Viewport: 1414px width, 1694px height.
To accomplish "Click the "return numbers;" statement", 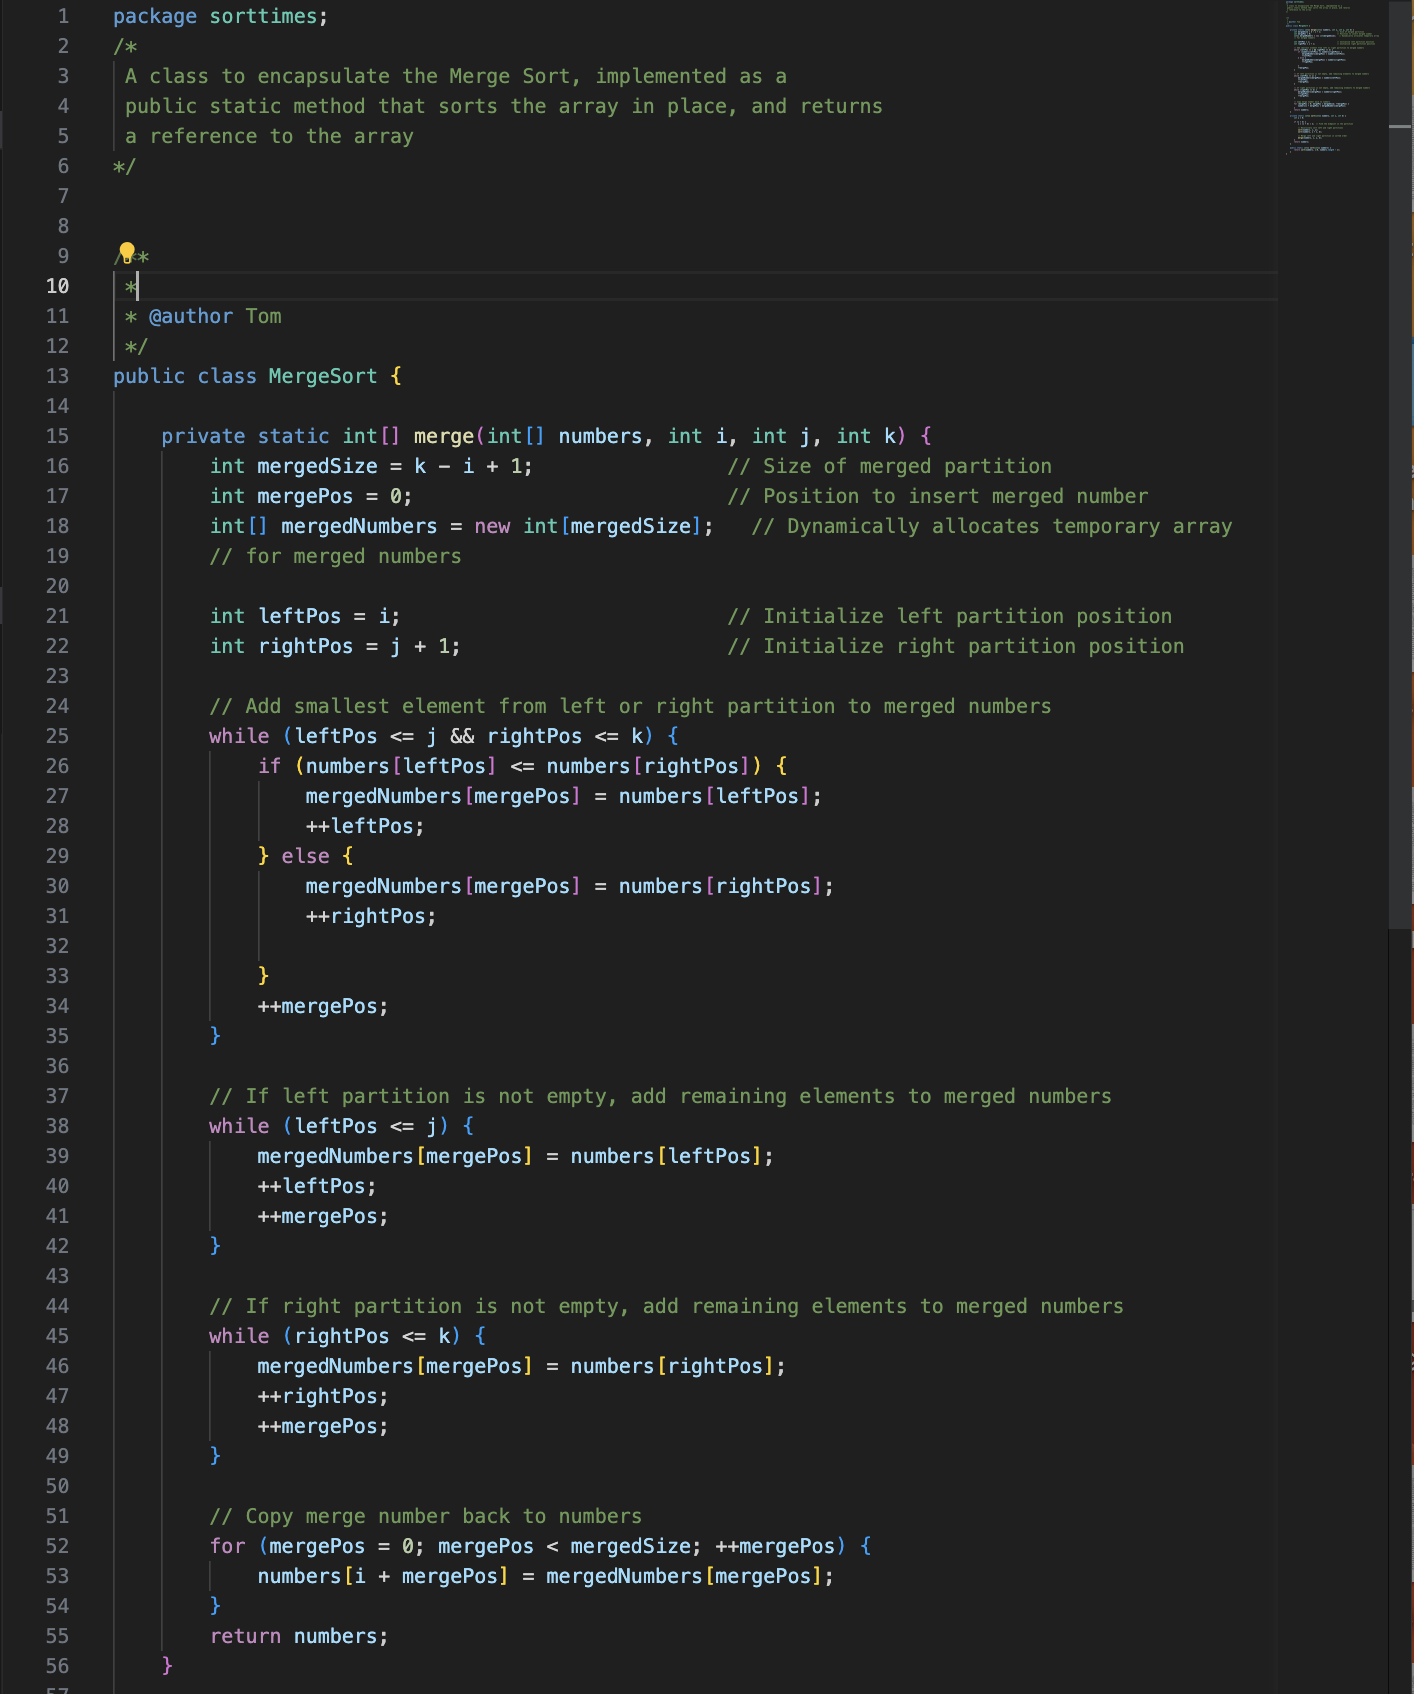I will click(299, 1636).
